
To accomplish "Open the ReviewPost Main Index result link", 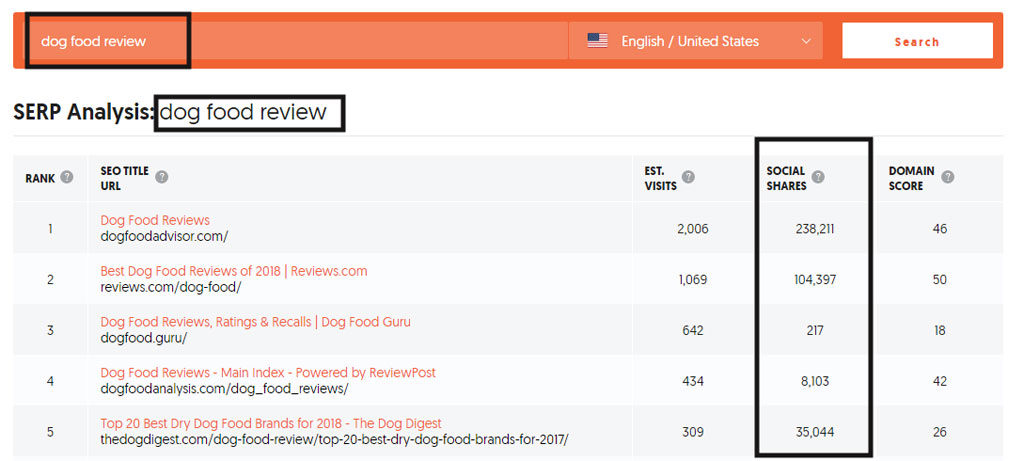I will click(268, 373).
